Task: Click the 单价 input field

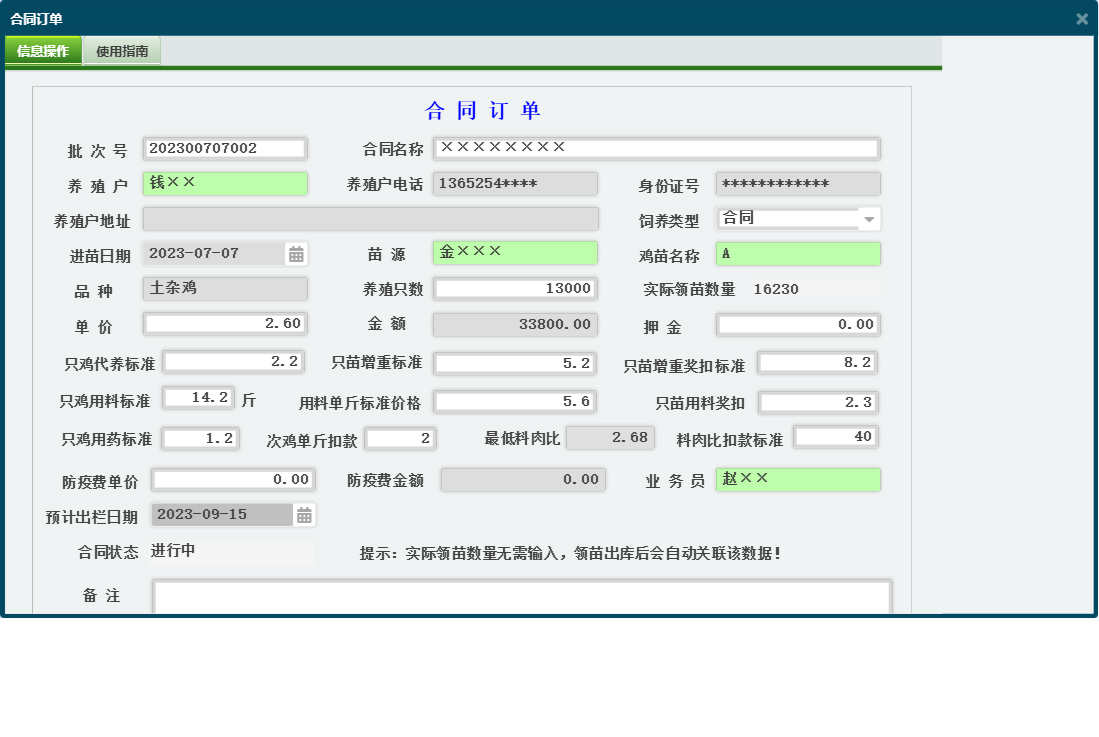Action: pyautogui.click(x=225, y=323)
